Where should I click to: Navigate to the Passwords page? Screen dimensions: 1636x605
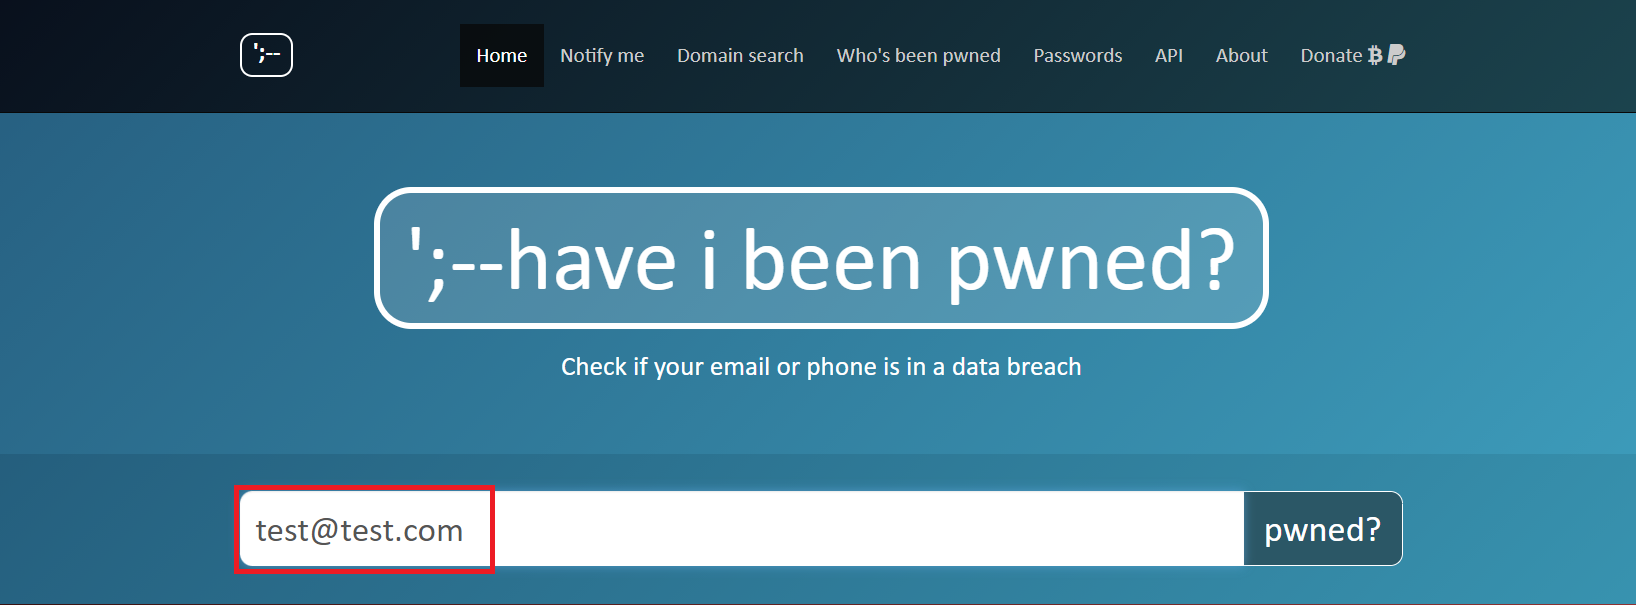point(1077,56)
